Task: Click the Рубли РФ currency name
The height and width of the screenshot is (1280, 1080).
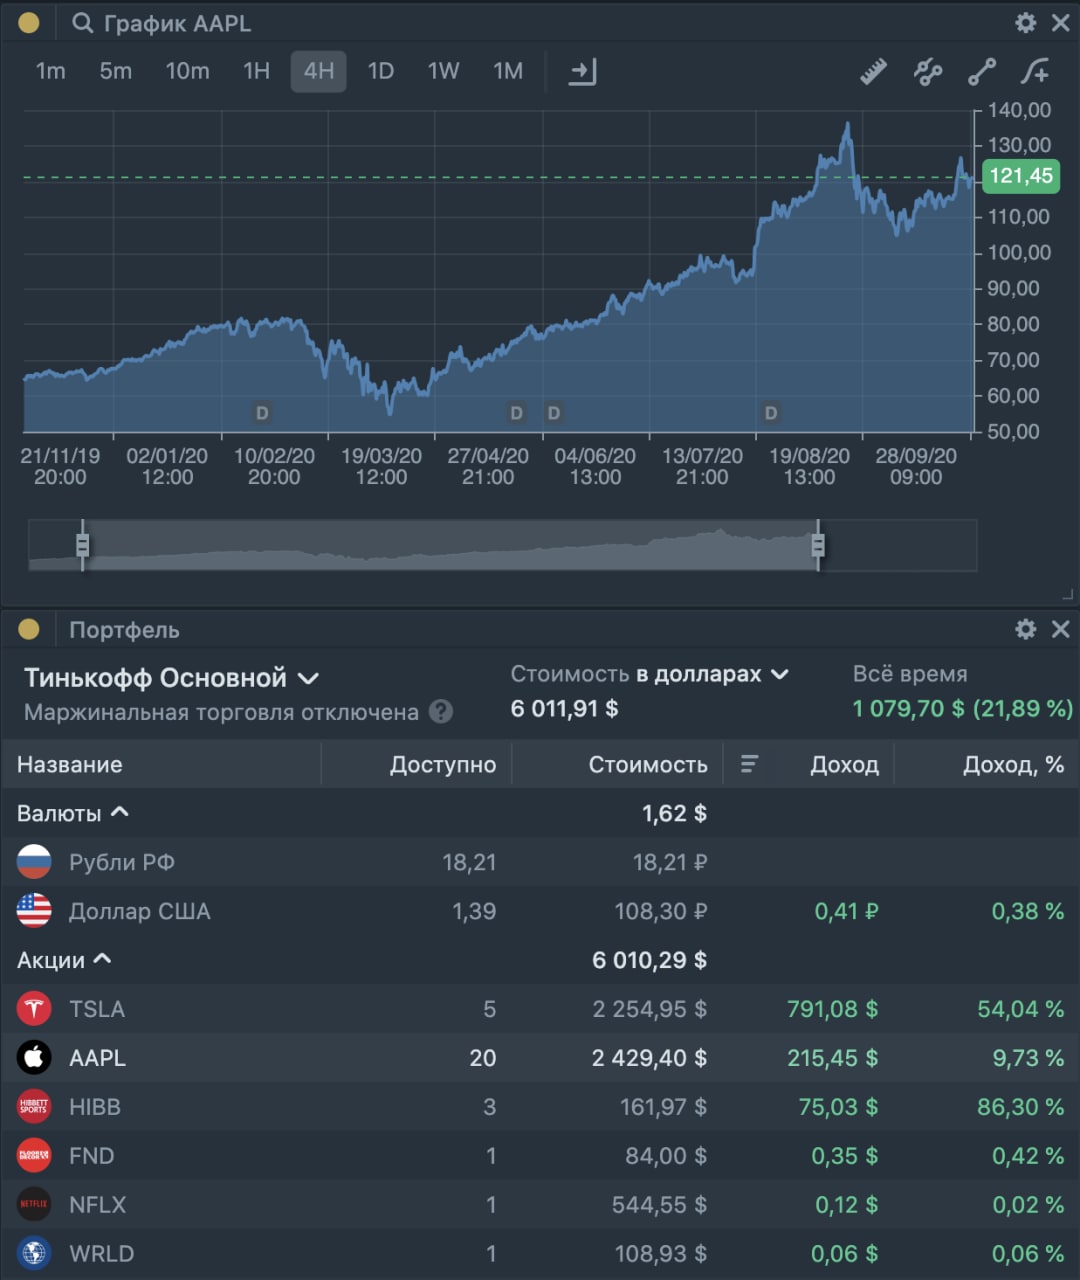Action: (x=122, y=862)
